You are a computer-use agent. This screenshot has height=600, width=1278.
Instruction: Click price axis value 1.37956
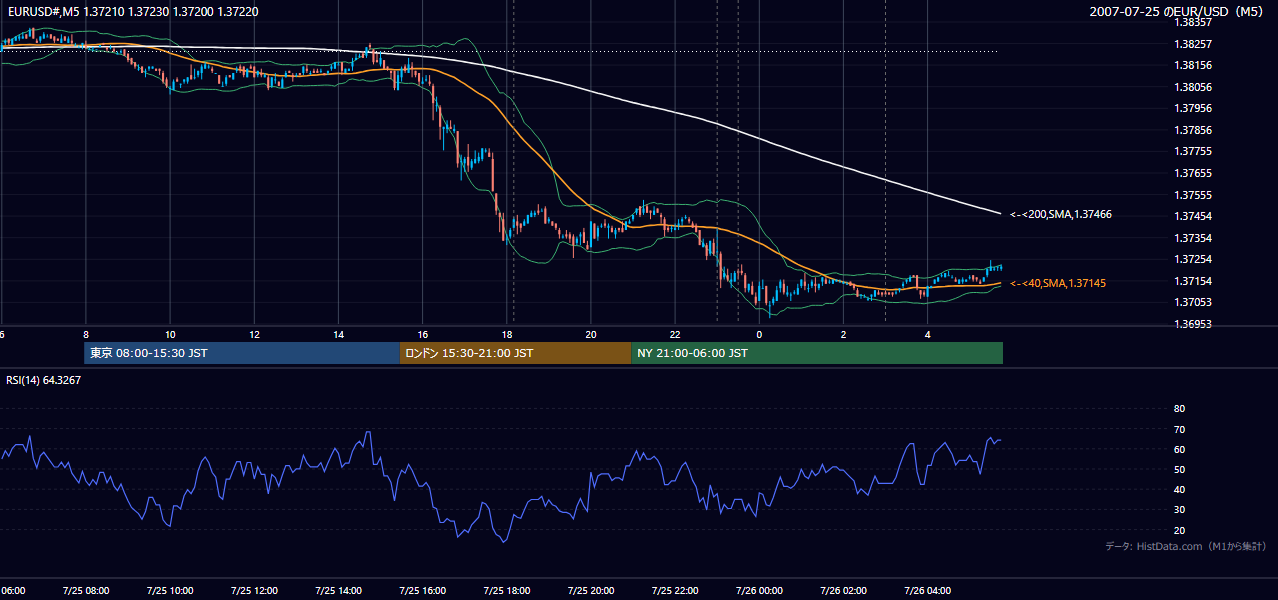tap(1193, 108)
